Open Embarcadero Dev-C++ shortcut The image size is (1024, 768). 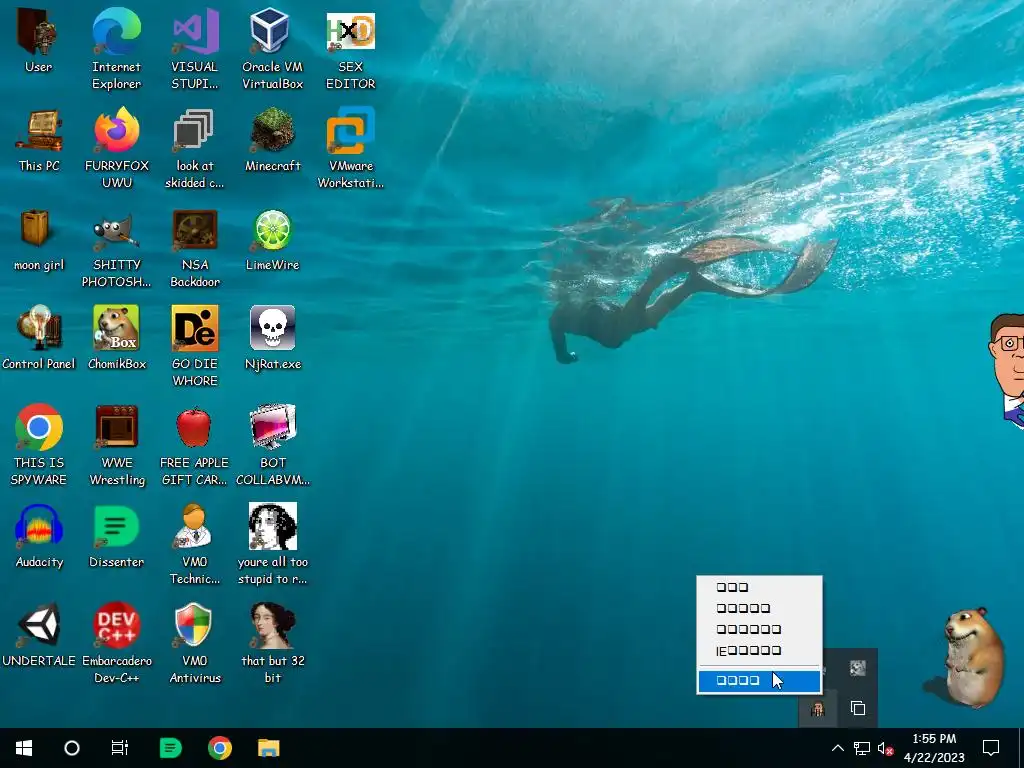(x=117, y=643)
